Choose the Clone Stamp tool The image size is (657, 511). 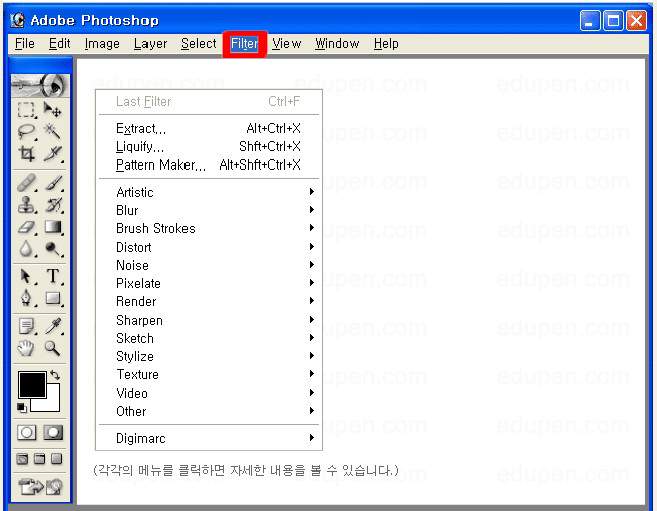pyautogui.click(x=26, y=205)
